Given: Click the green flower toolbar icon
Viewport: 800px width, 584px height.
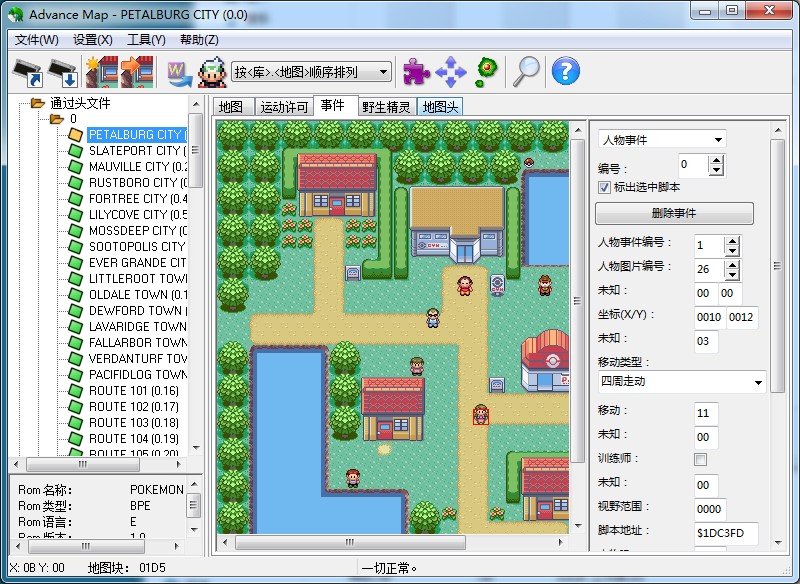Looking at the screenshot, I should point(485,72).
